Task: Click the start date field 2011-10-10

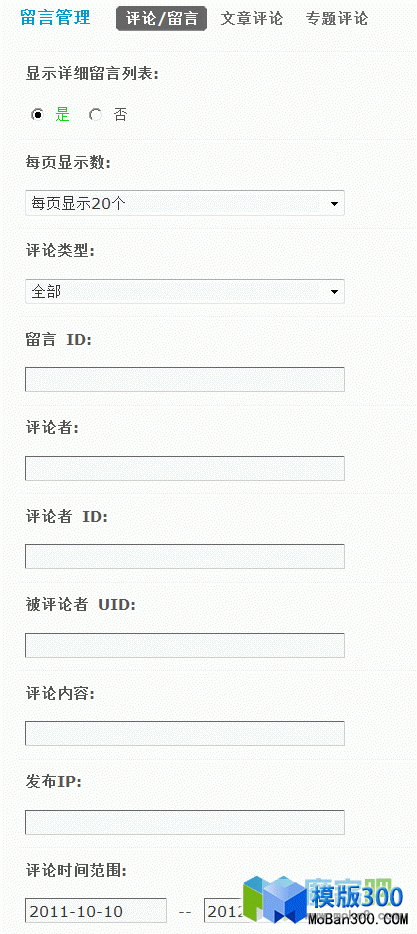Action: 96,911
